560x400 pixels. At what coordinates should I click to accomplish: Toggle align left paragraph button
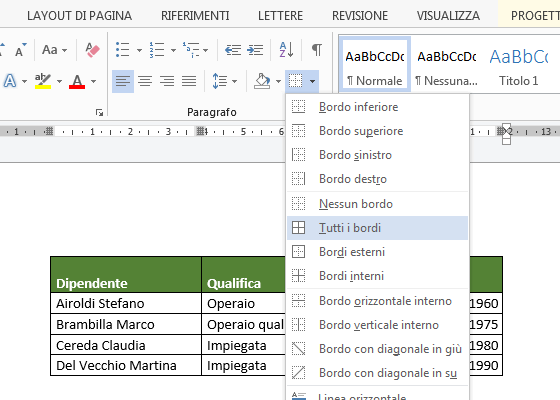(123, 81)
